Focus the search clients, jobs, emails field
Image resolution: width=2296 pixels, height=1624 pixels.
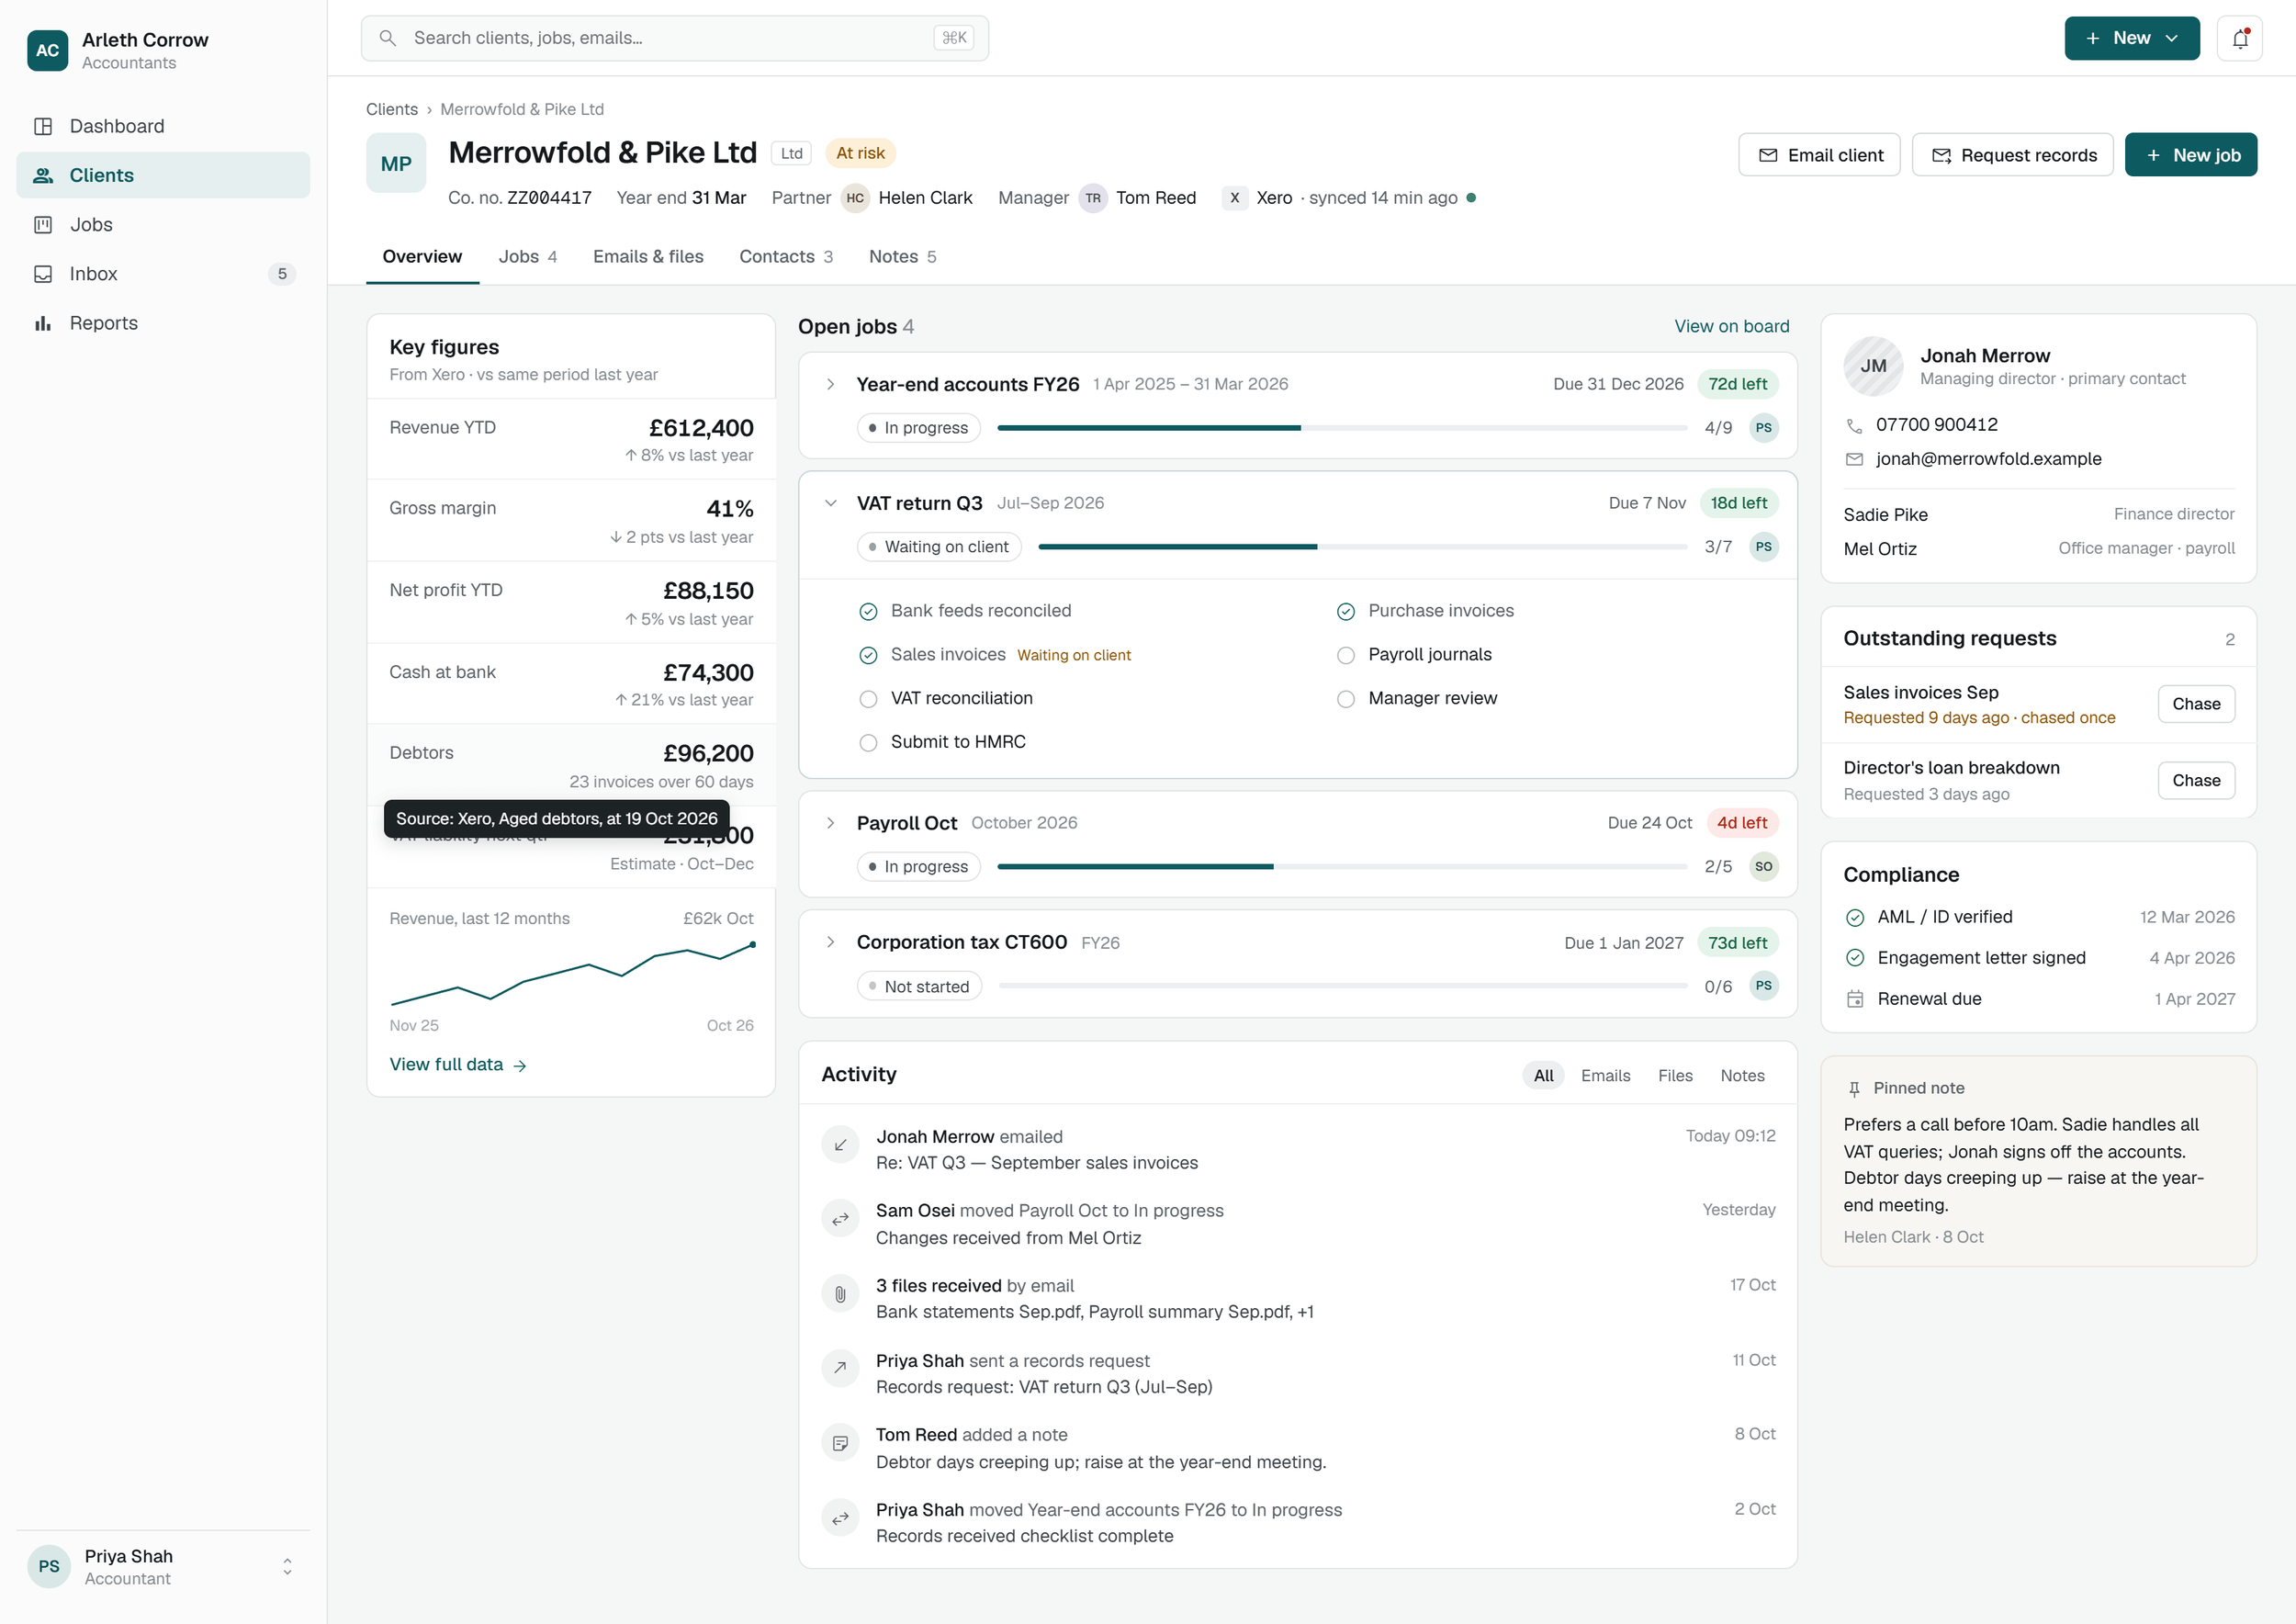674,38
